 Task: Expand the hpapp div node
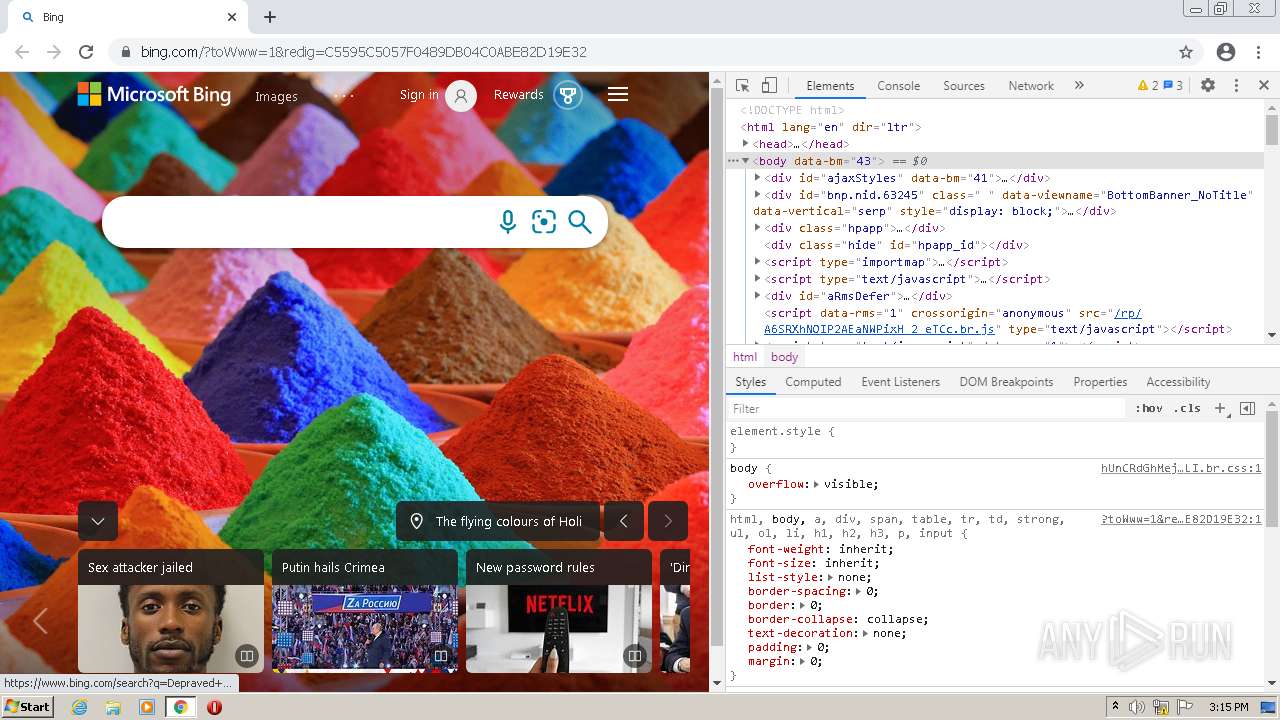pyautogui.click(x=757, y=228)
